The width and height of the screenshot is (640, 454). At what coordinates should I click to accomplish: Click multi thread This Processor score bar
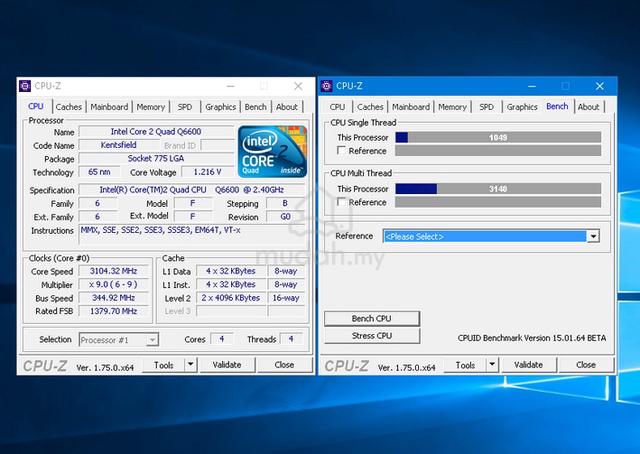498,189
